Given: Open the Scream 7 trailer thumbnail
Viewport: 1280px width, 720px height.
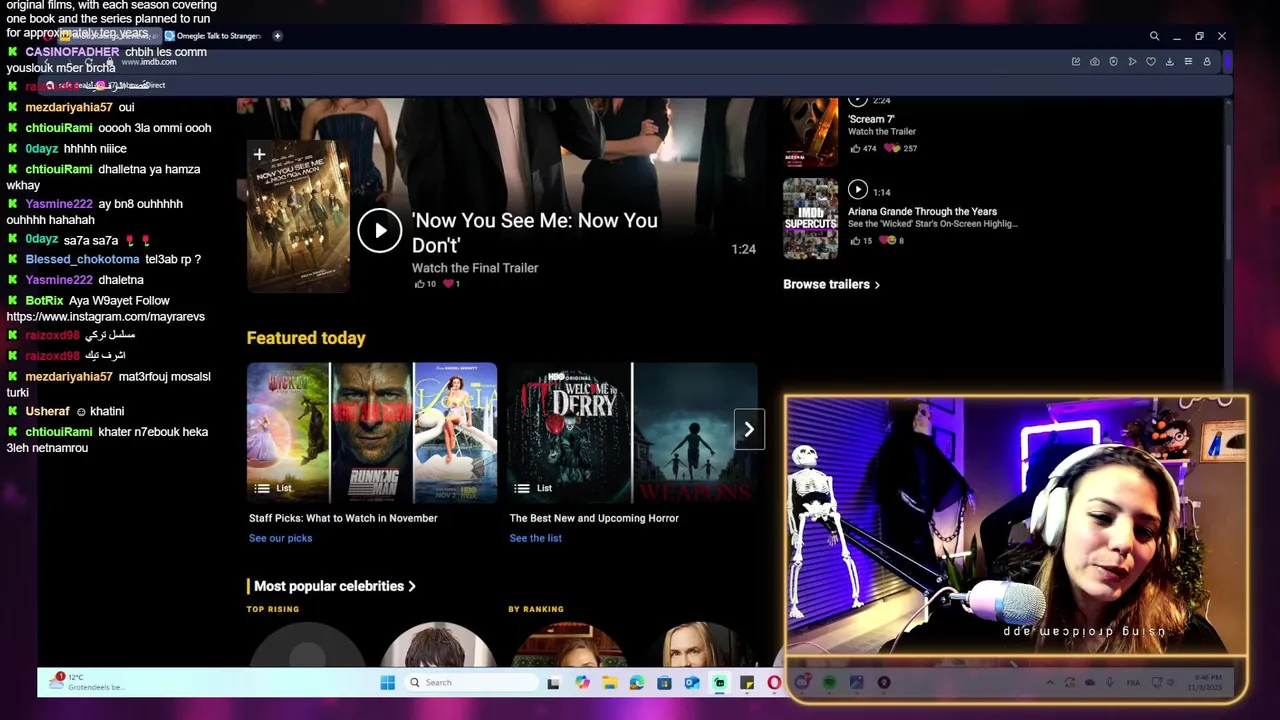Looking at the screenshot, I should coord(810,130).
